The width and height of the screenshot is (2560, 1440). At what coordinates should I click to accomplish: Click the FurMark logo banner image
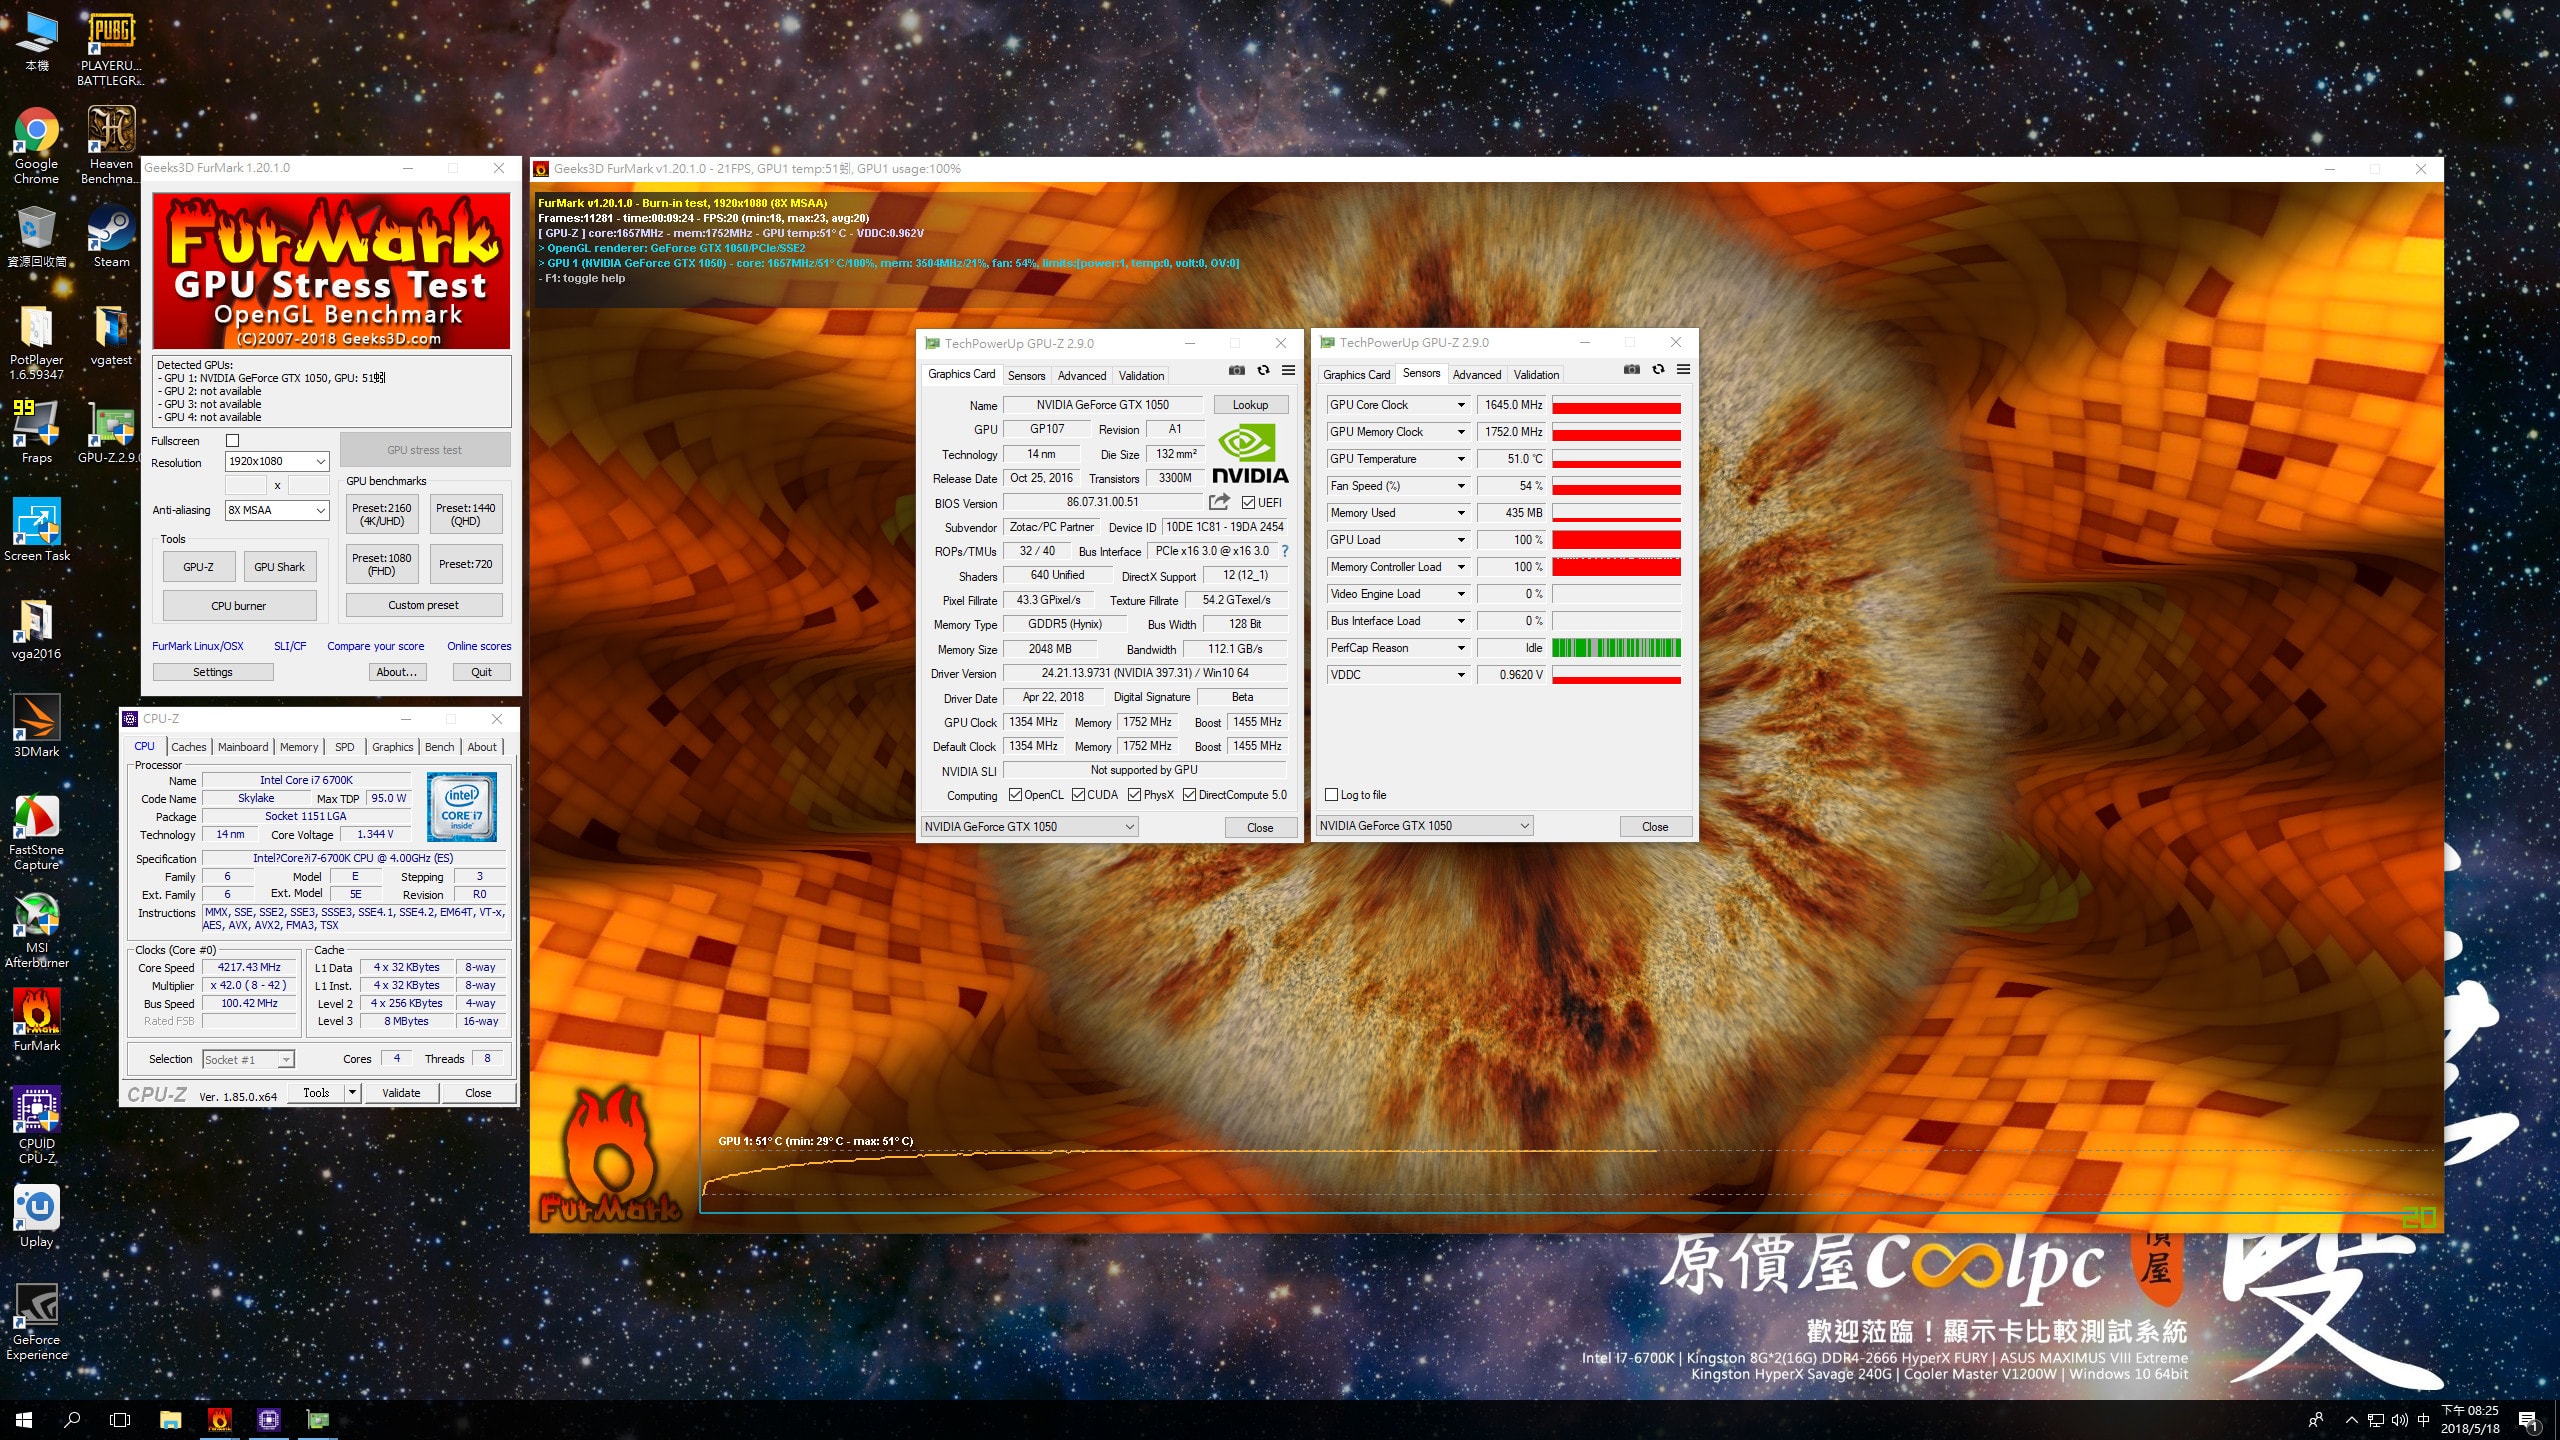[x=331, y=271]
